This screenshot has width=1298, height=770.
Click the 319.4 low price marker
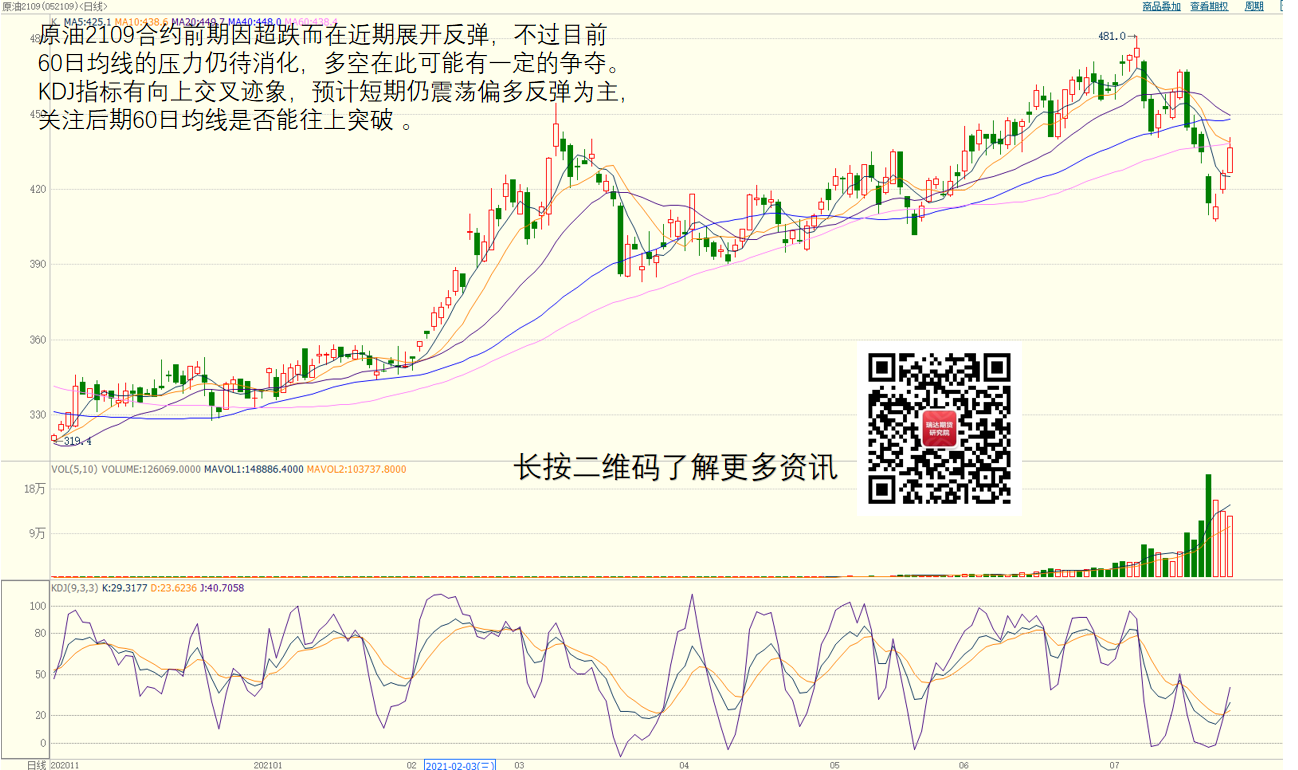(77, 441)
